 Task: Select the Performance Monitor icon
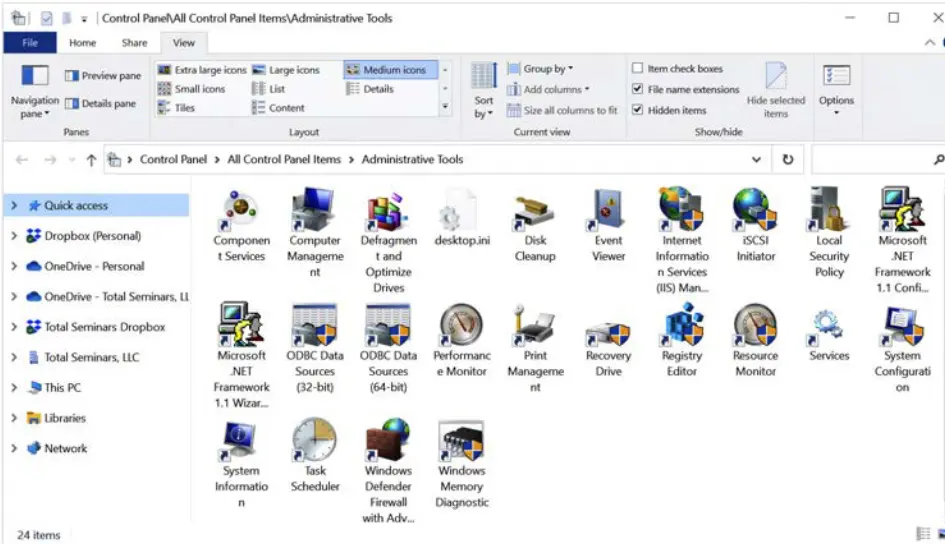tap(461, 327)
